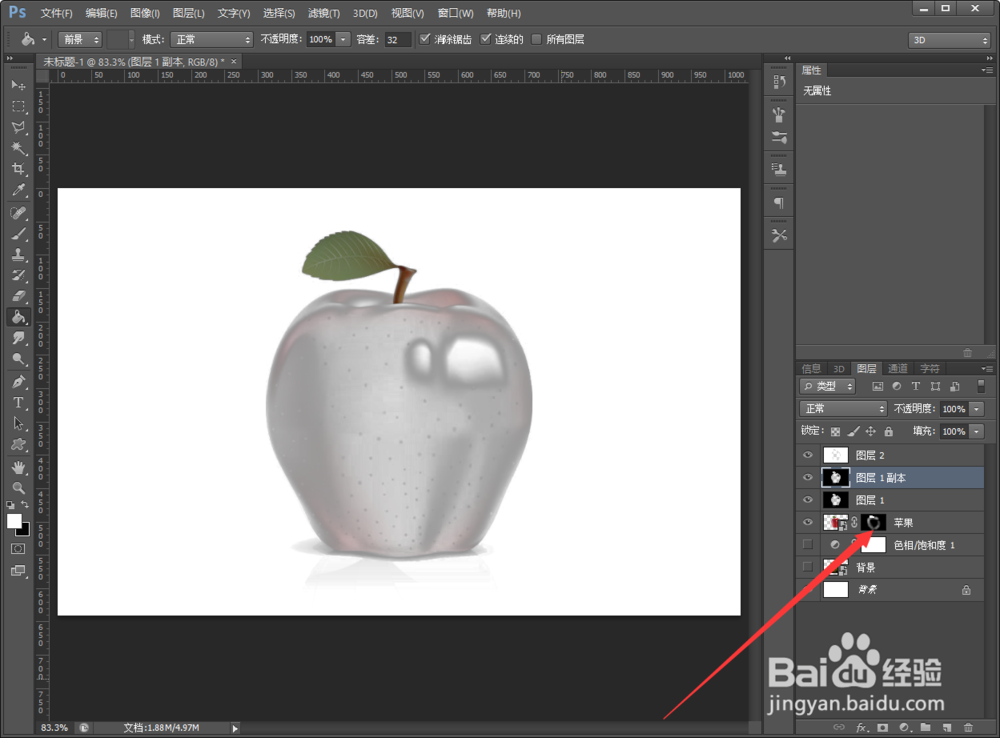Select the Hand tool

pyautogui.click(x=18, y=468)
